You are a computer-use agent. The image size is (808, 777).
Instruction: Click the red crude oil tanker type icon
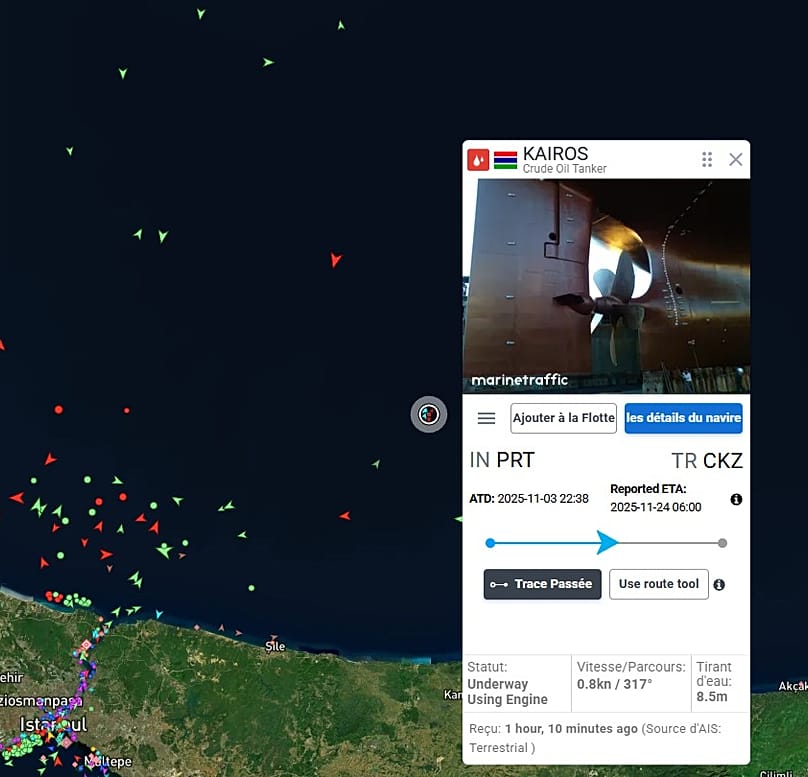pyautogui.click(x=478, y=160)
